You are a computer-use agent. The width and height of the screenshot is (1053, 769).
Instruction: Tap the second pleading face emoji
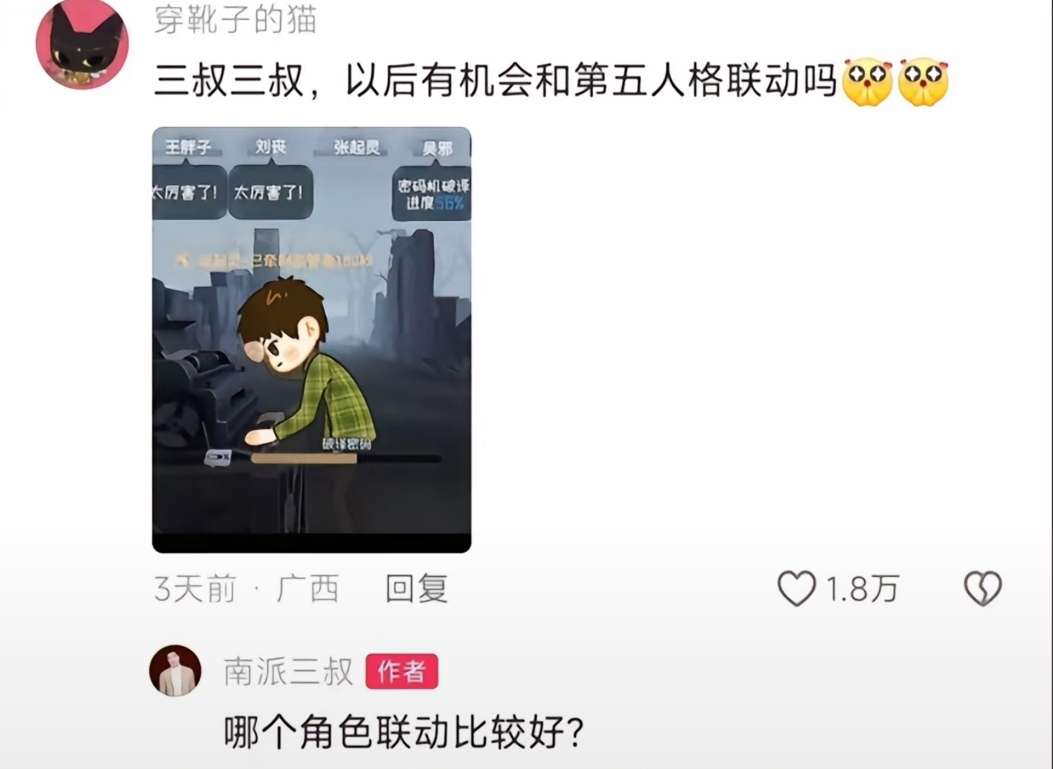[924, 82]
